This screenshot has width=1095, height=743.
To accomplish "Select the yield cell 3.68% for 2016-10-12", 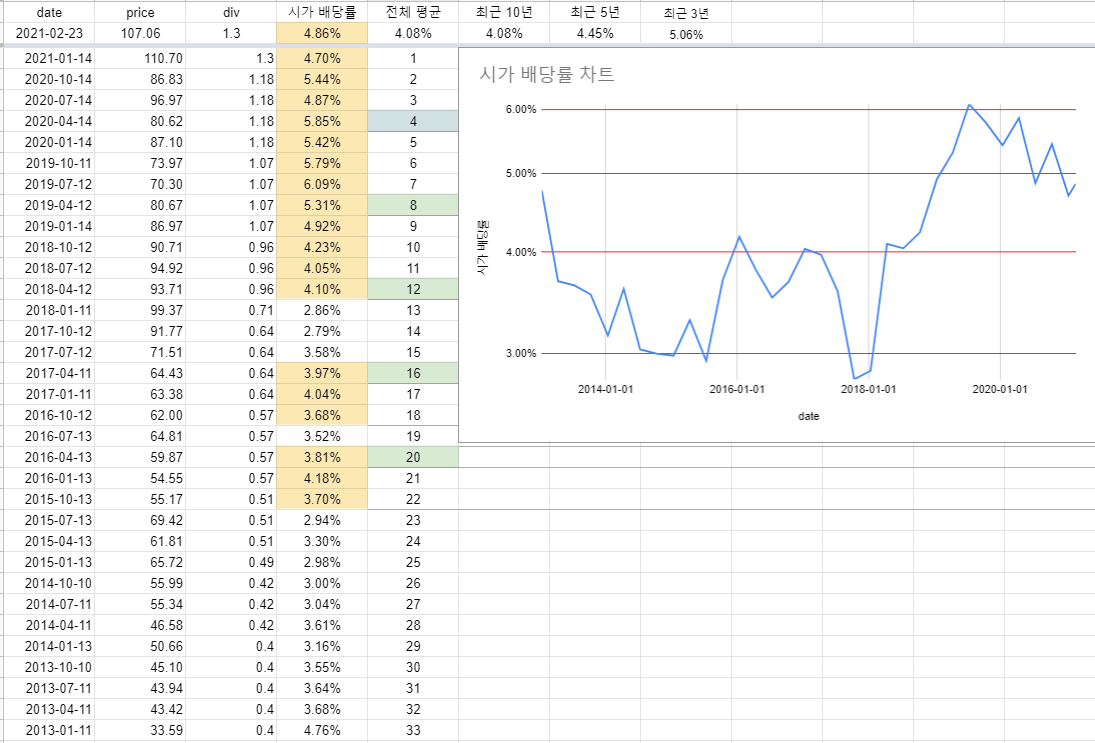I will click(322, 415).
